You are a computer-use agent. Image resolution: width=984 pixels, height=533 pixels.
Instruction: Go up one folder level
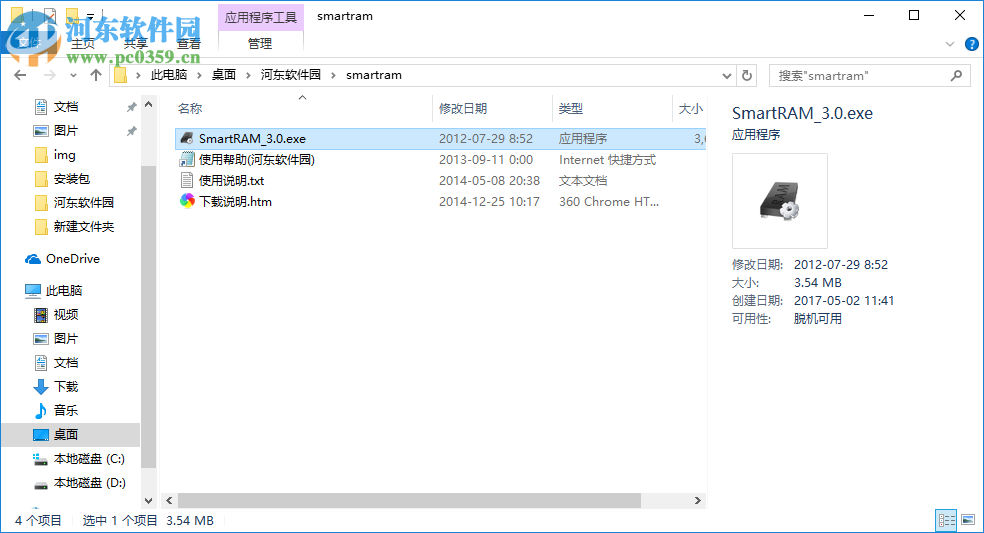[x=95, y=75]
